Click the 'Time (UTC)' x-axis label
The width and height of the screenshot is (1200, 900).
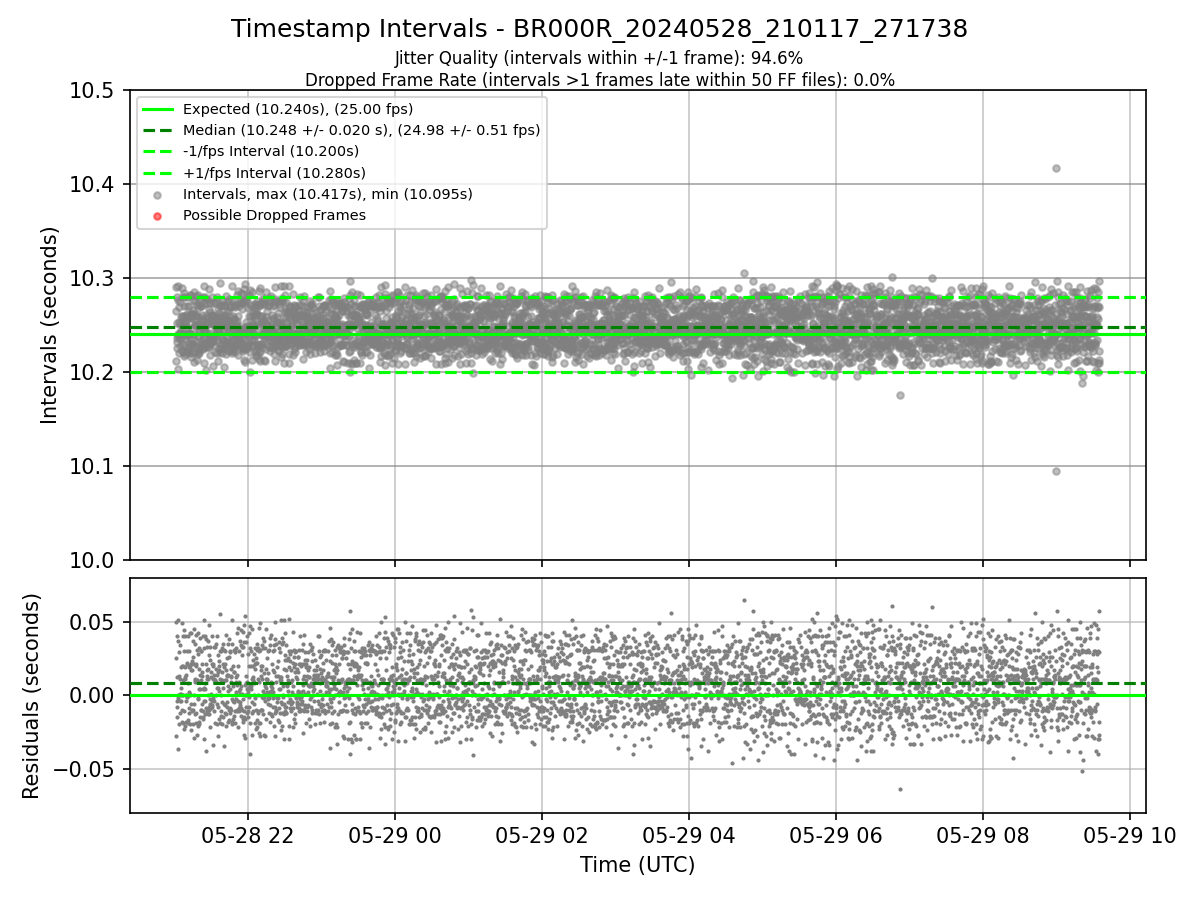[637, 865]
